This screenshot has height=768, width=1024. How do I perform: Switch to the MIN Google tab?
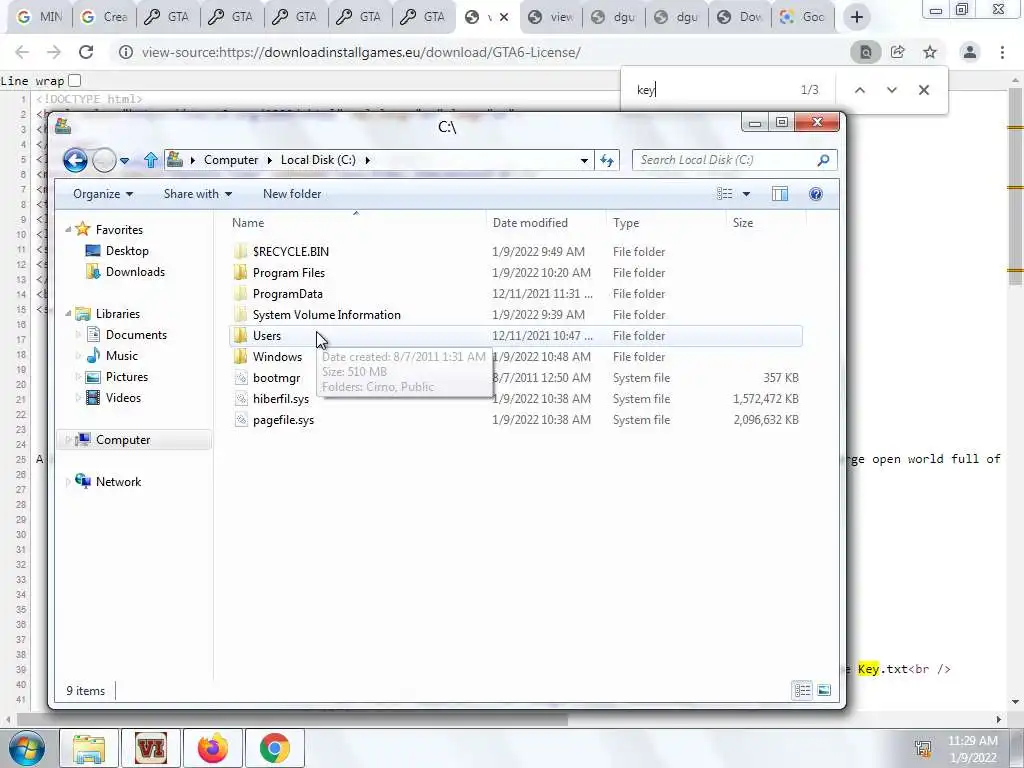[39, 17]
